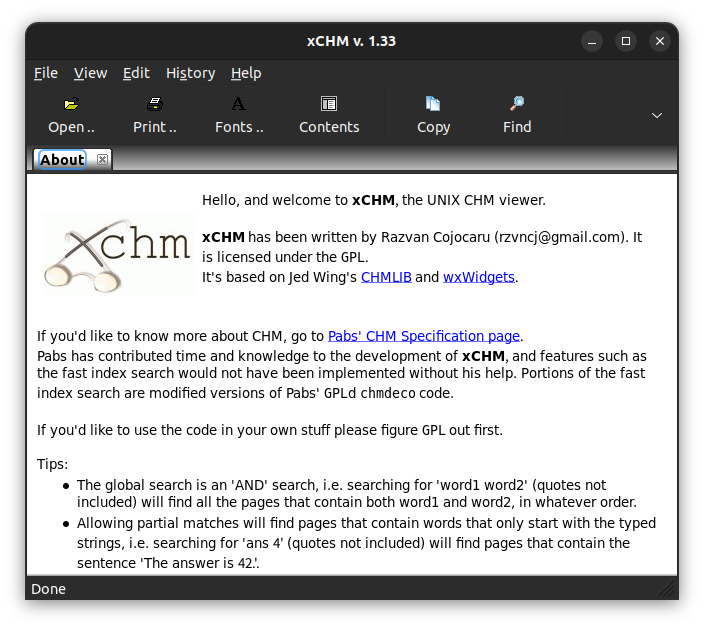Click the xCHM glasses logo image
This screenshot has height=628, width=704.
click(x=118, y=255)
